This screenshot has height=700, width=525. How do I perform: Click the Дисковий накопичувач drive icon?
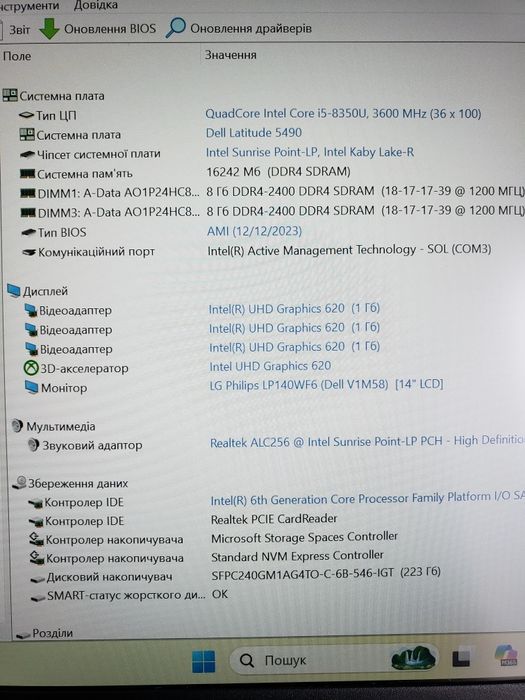(38, 579)
